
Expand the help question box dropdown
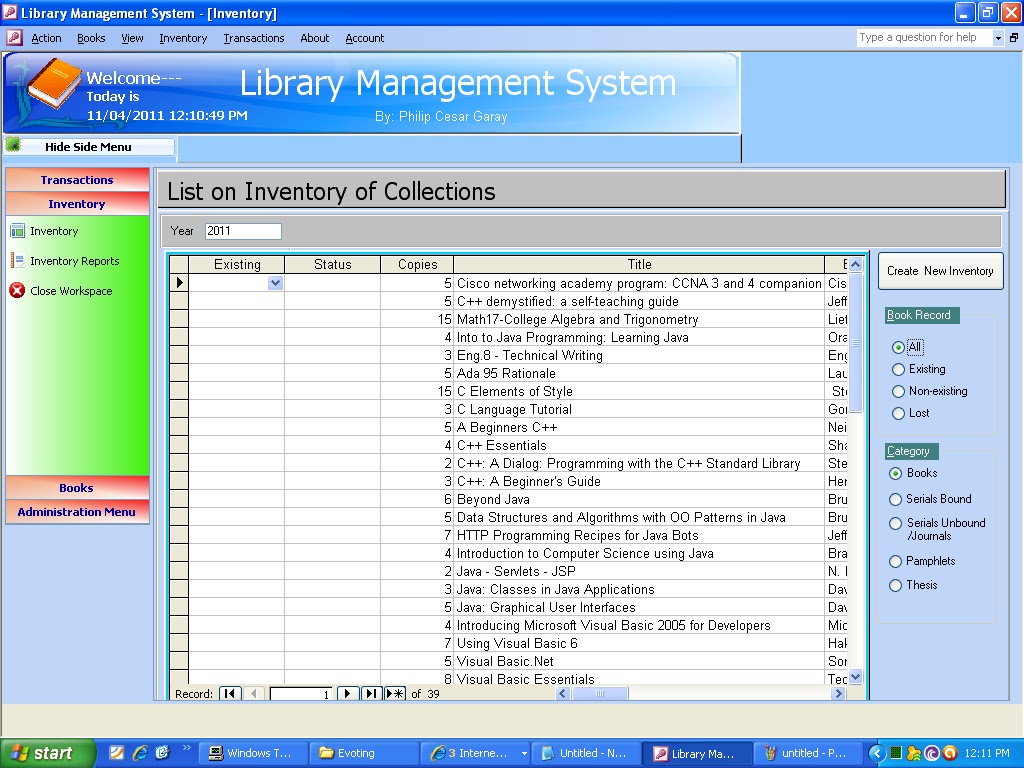click(x=997, y=38)
